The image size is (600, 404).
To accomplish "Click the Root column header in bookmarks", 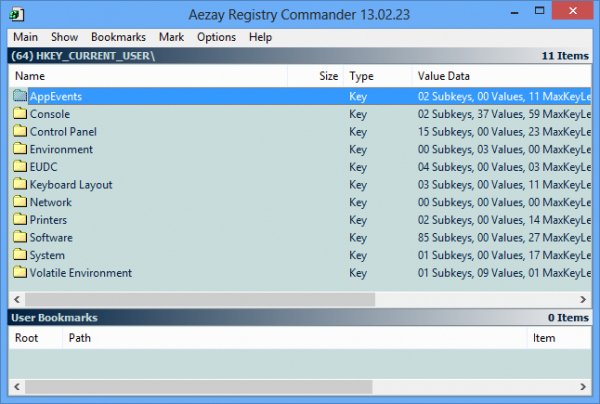I will [x=35, y=338].
